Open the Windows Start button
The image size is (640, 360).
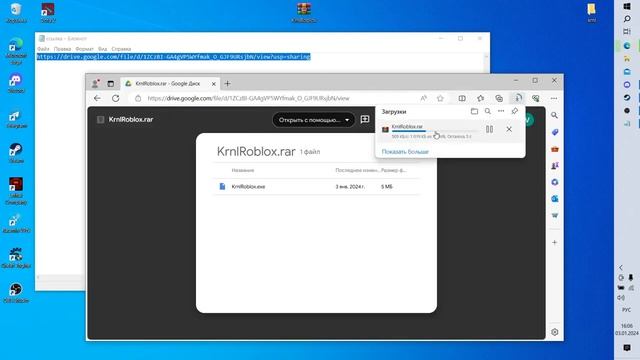click(x=627, y=7)
